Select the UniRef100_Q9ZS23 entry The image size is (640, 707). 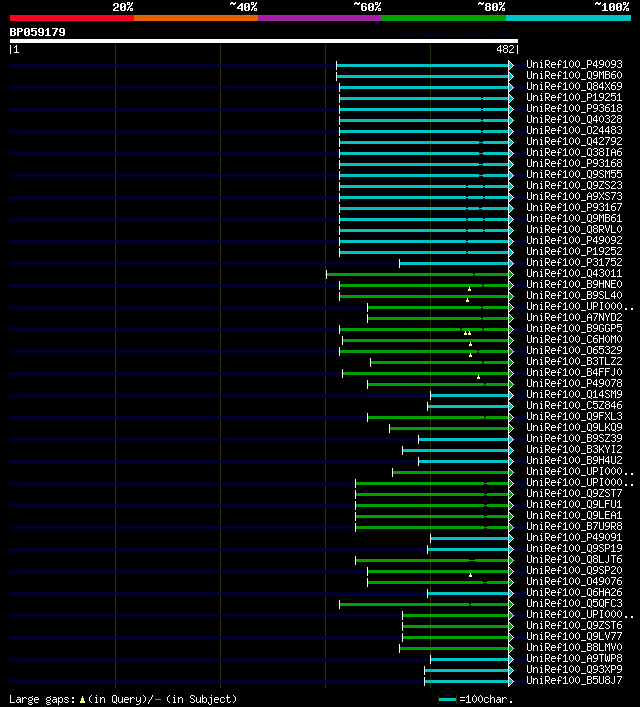tap(574, 185)
